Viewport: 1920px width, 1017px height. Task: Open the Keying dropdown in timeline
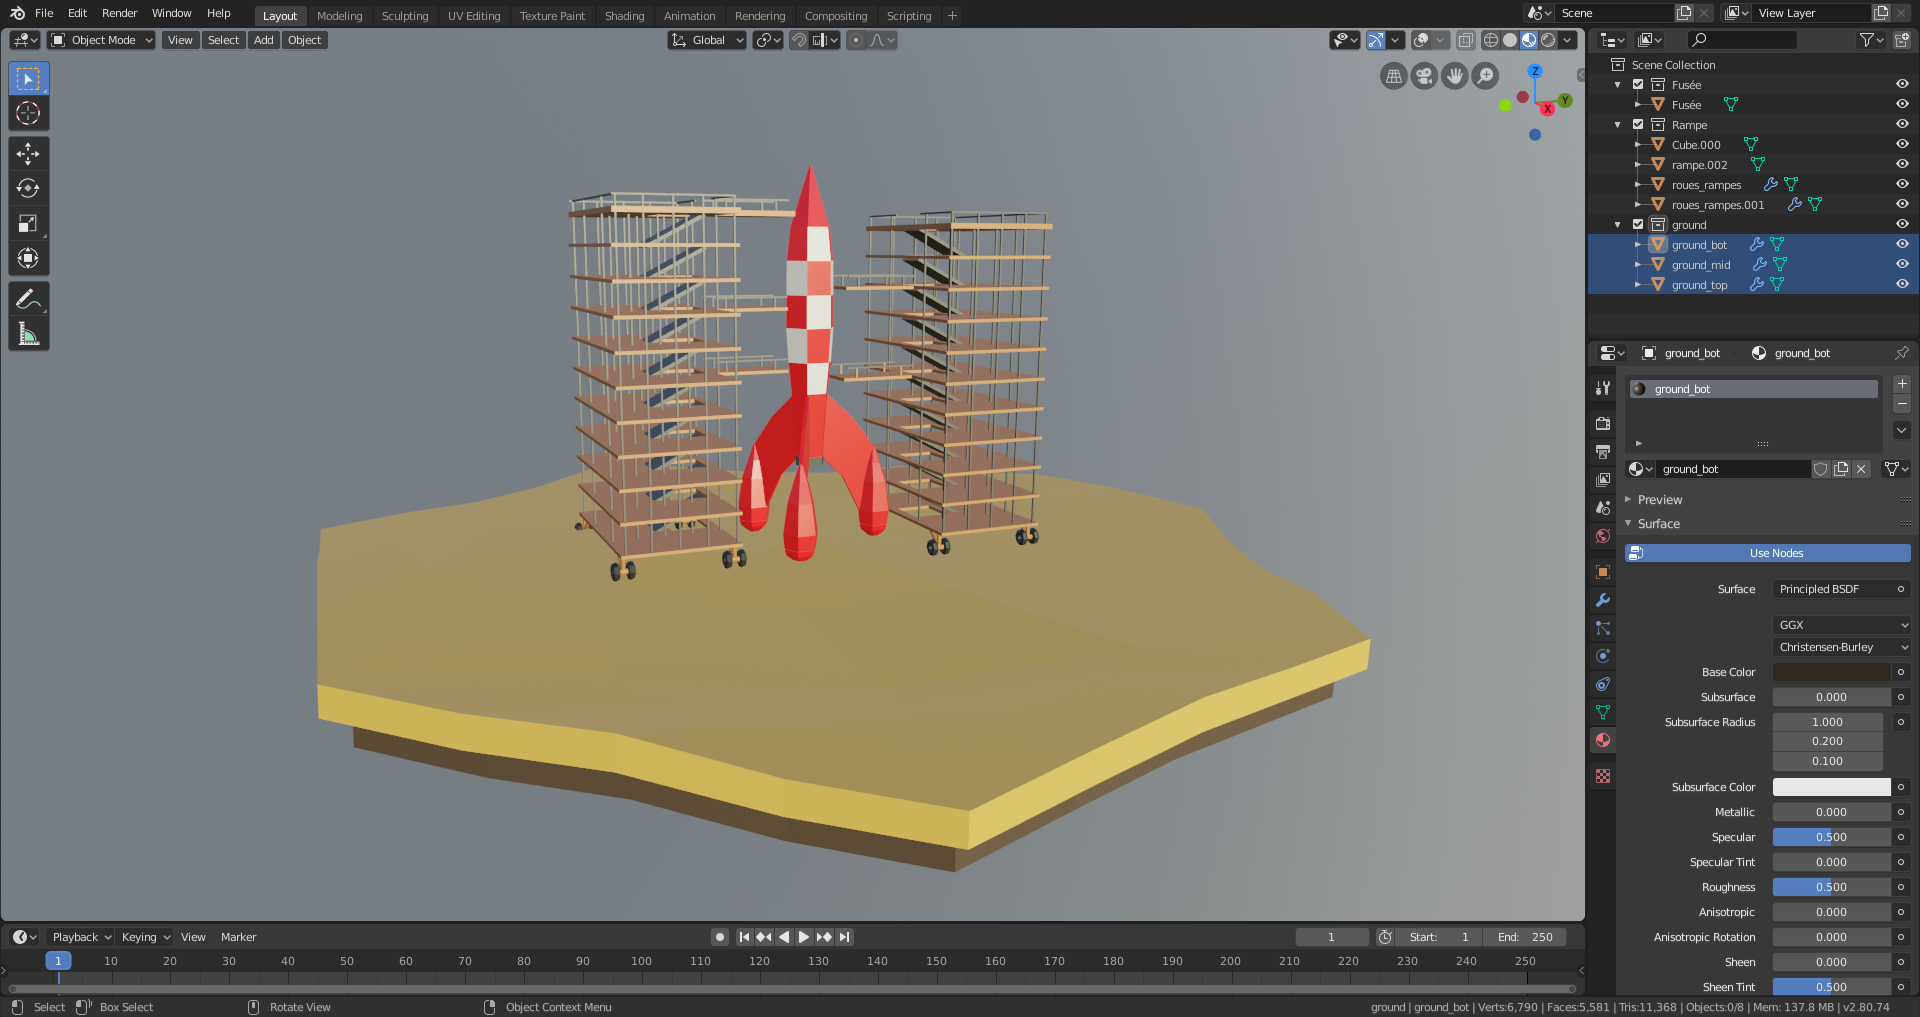[145, 937]
